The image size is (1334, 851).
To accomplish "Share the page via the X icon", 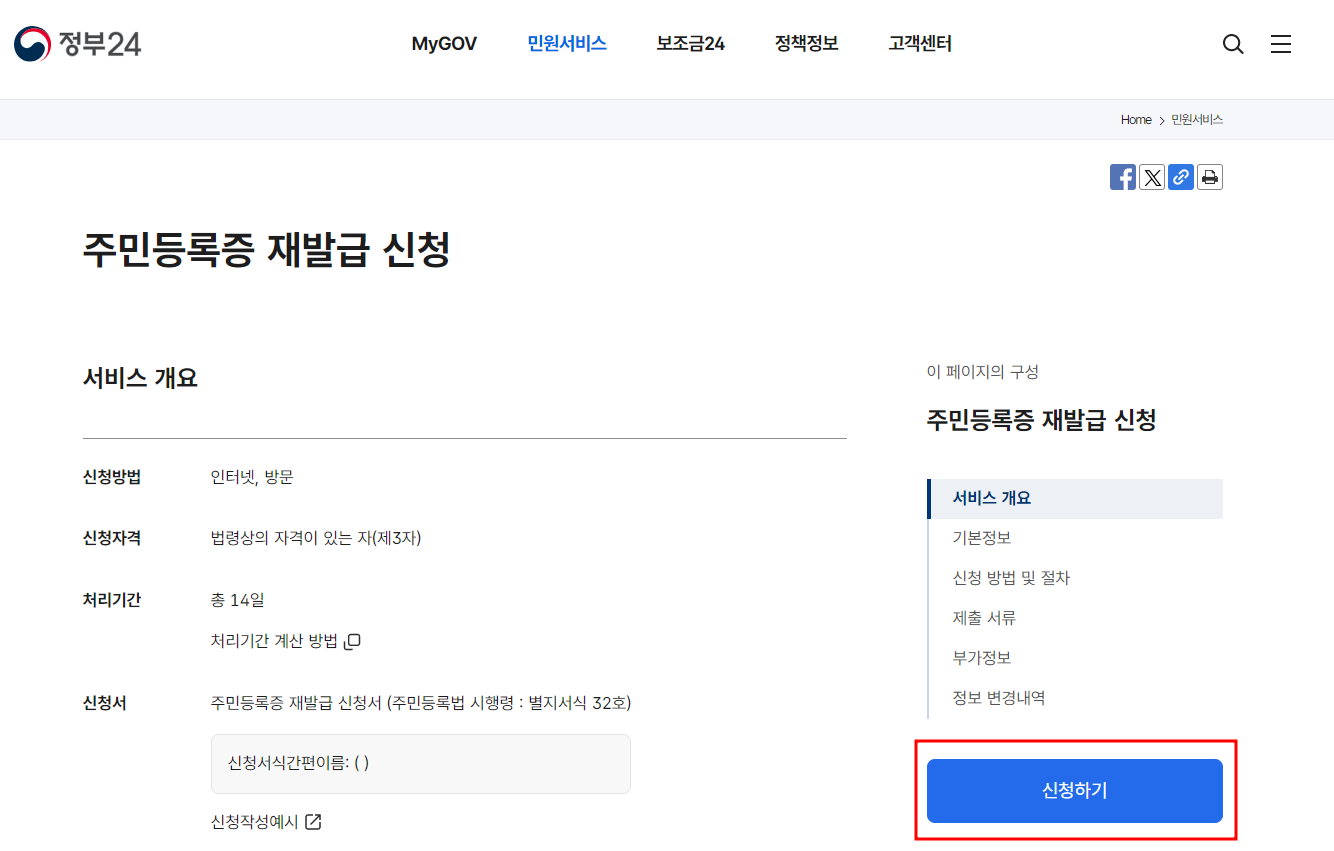I will tap(1152, 177).
